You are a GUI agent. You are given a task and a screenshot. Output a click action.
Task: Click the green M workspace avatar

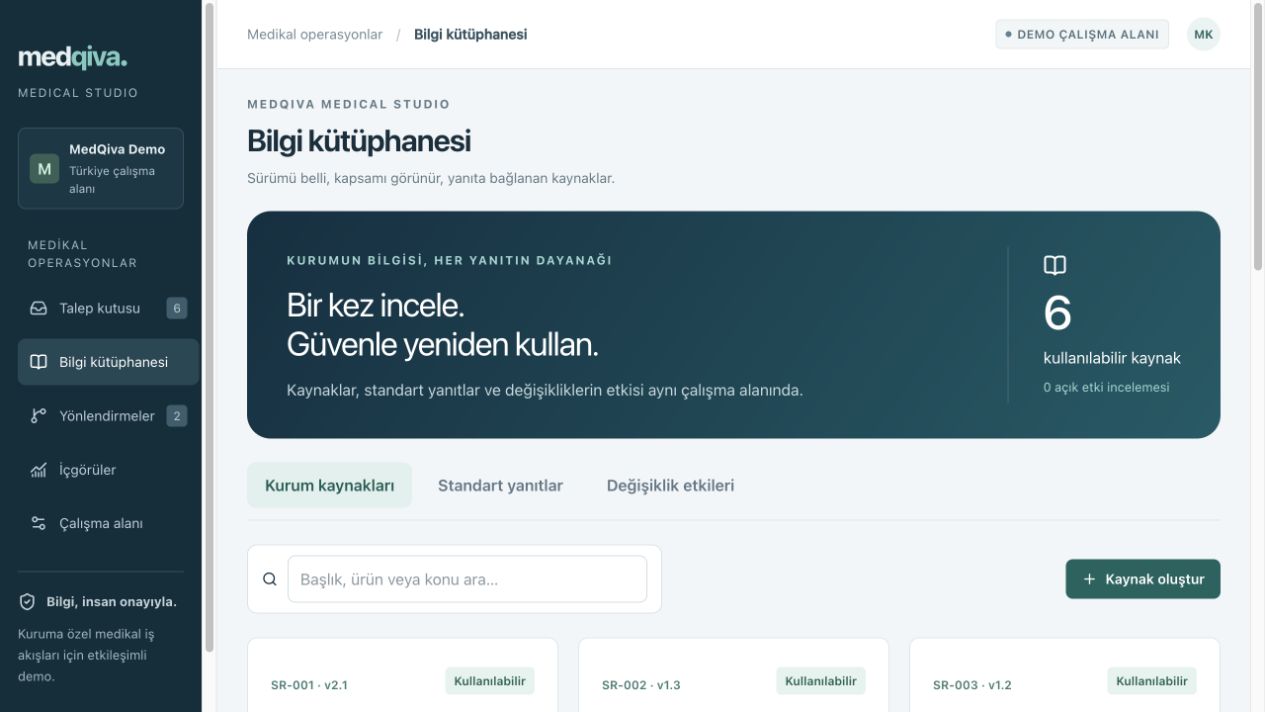44,169
